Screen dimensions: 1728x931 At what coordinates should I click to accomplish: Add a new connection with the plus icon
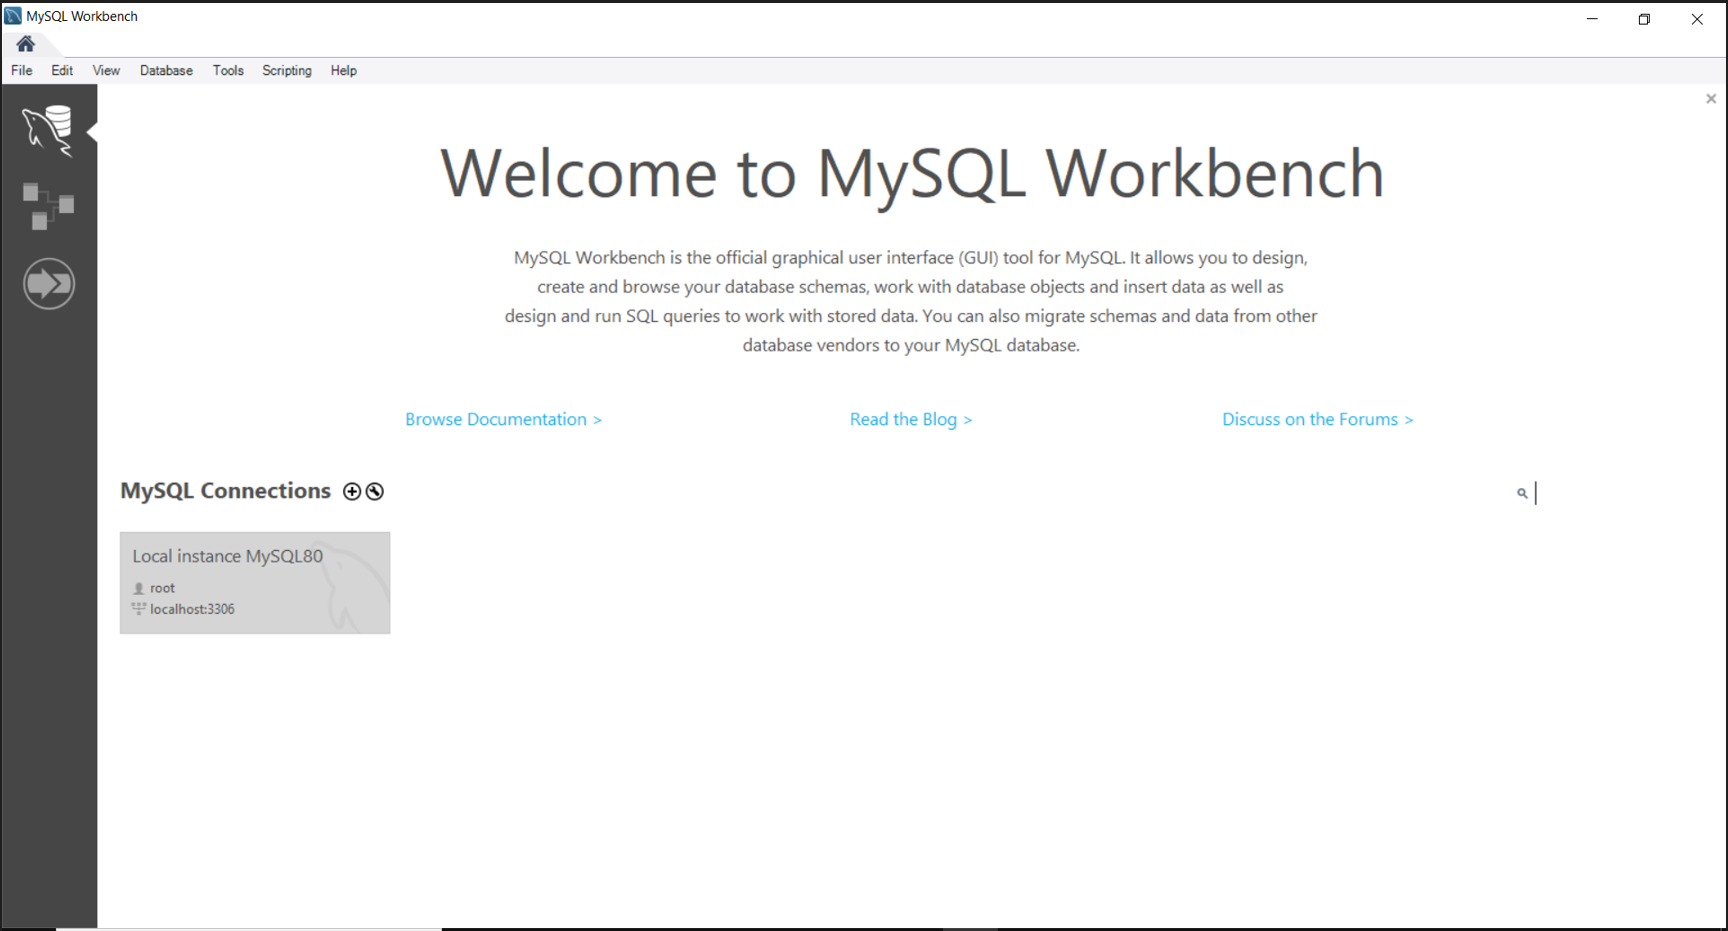tap(352, 491)
